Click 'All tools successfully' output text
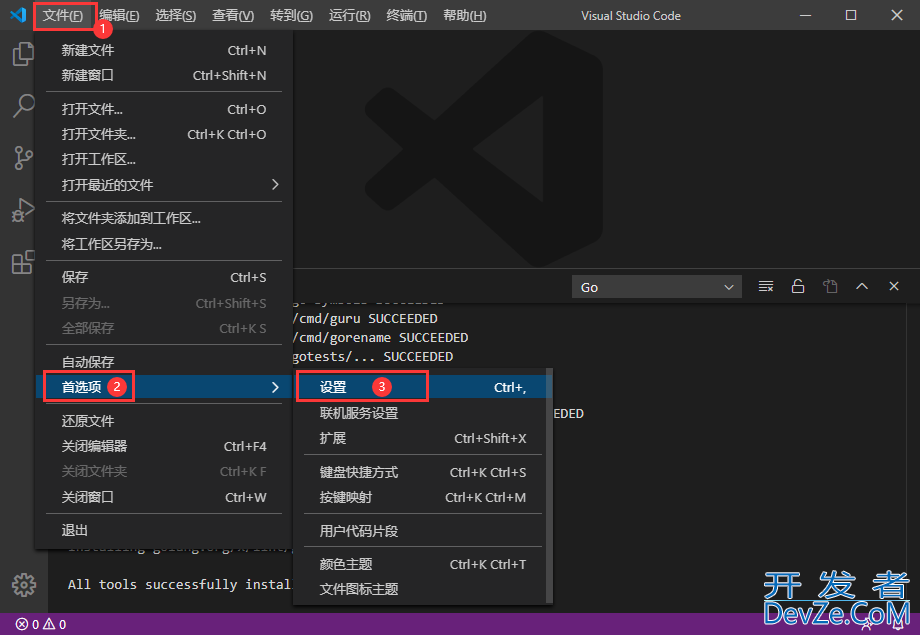 point(179,585)
